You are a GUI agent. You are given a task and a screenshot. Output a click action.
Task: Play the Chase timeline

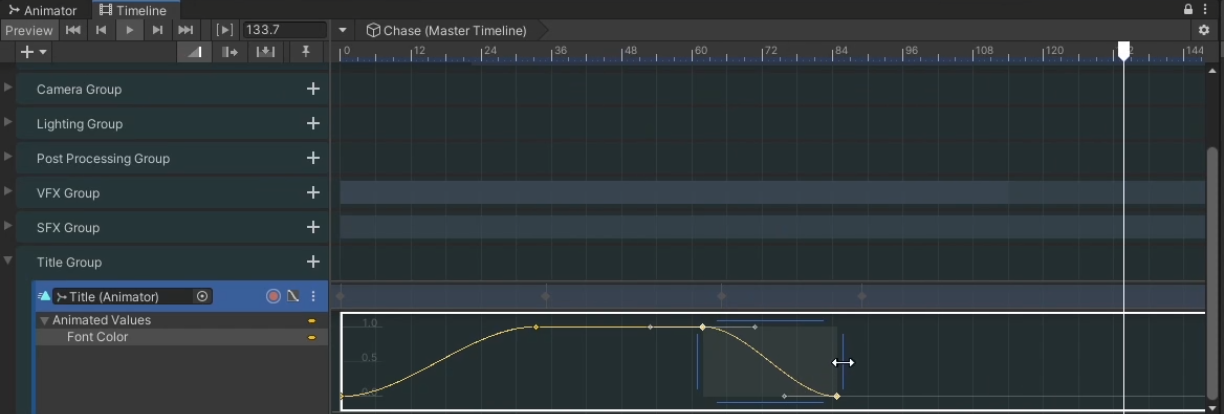pyautogui.click(x=129, y=31)
